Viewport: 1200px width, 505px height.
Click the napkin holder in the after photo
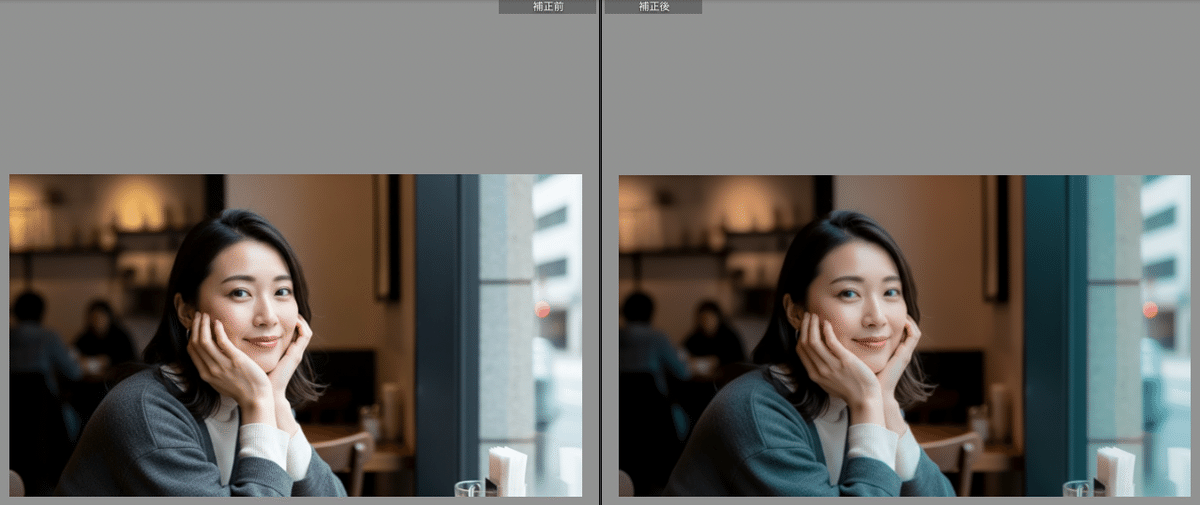tap(1116, 470)
